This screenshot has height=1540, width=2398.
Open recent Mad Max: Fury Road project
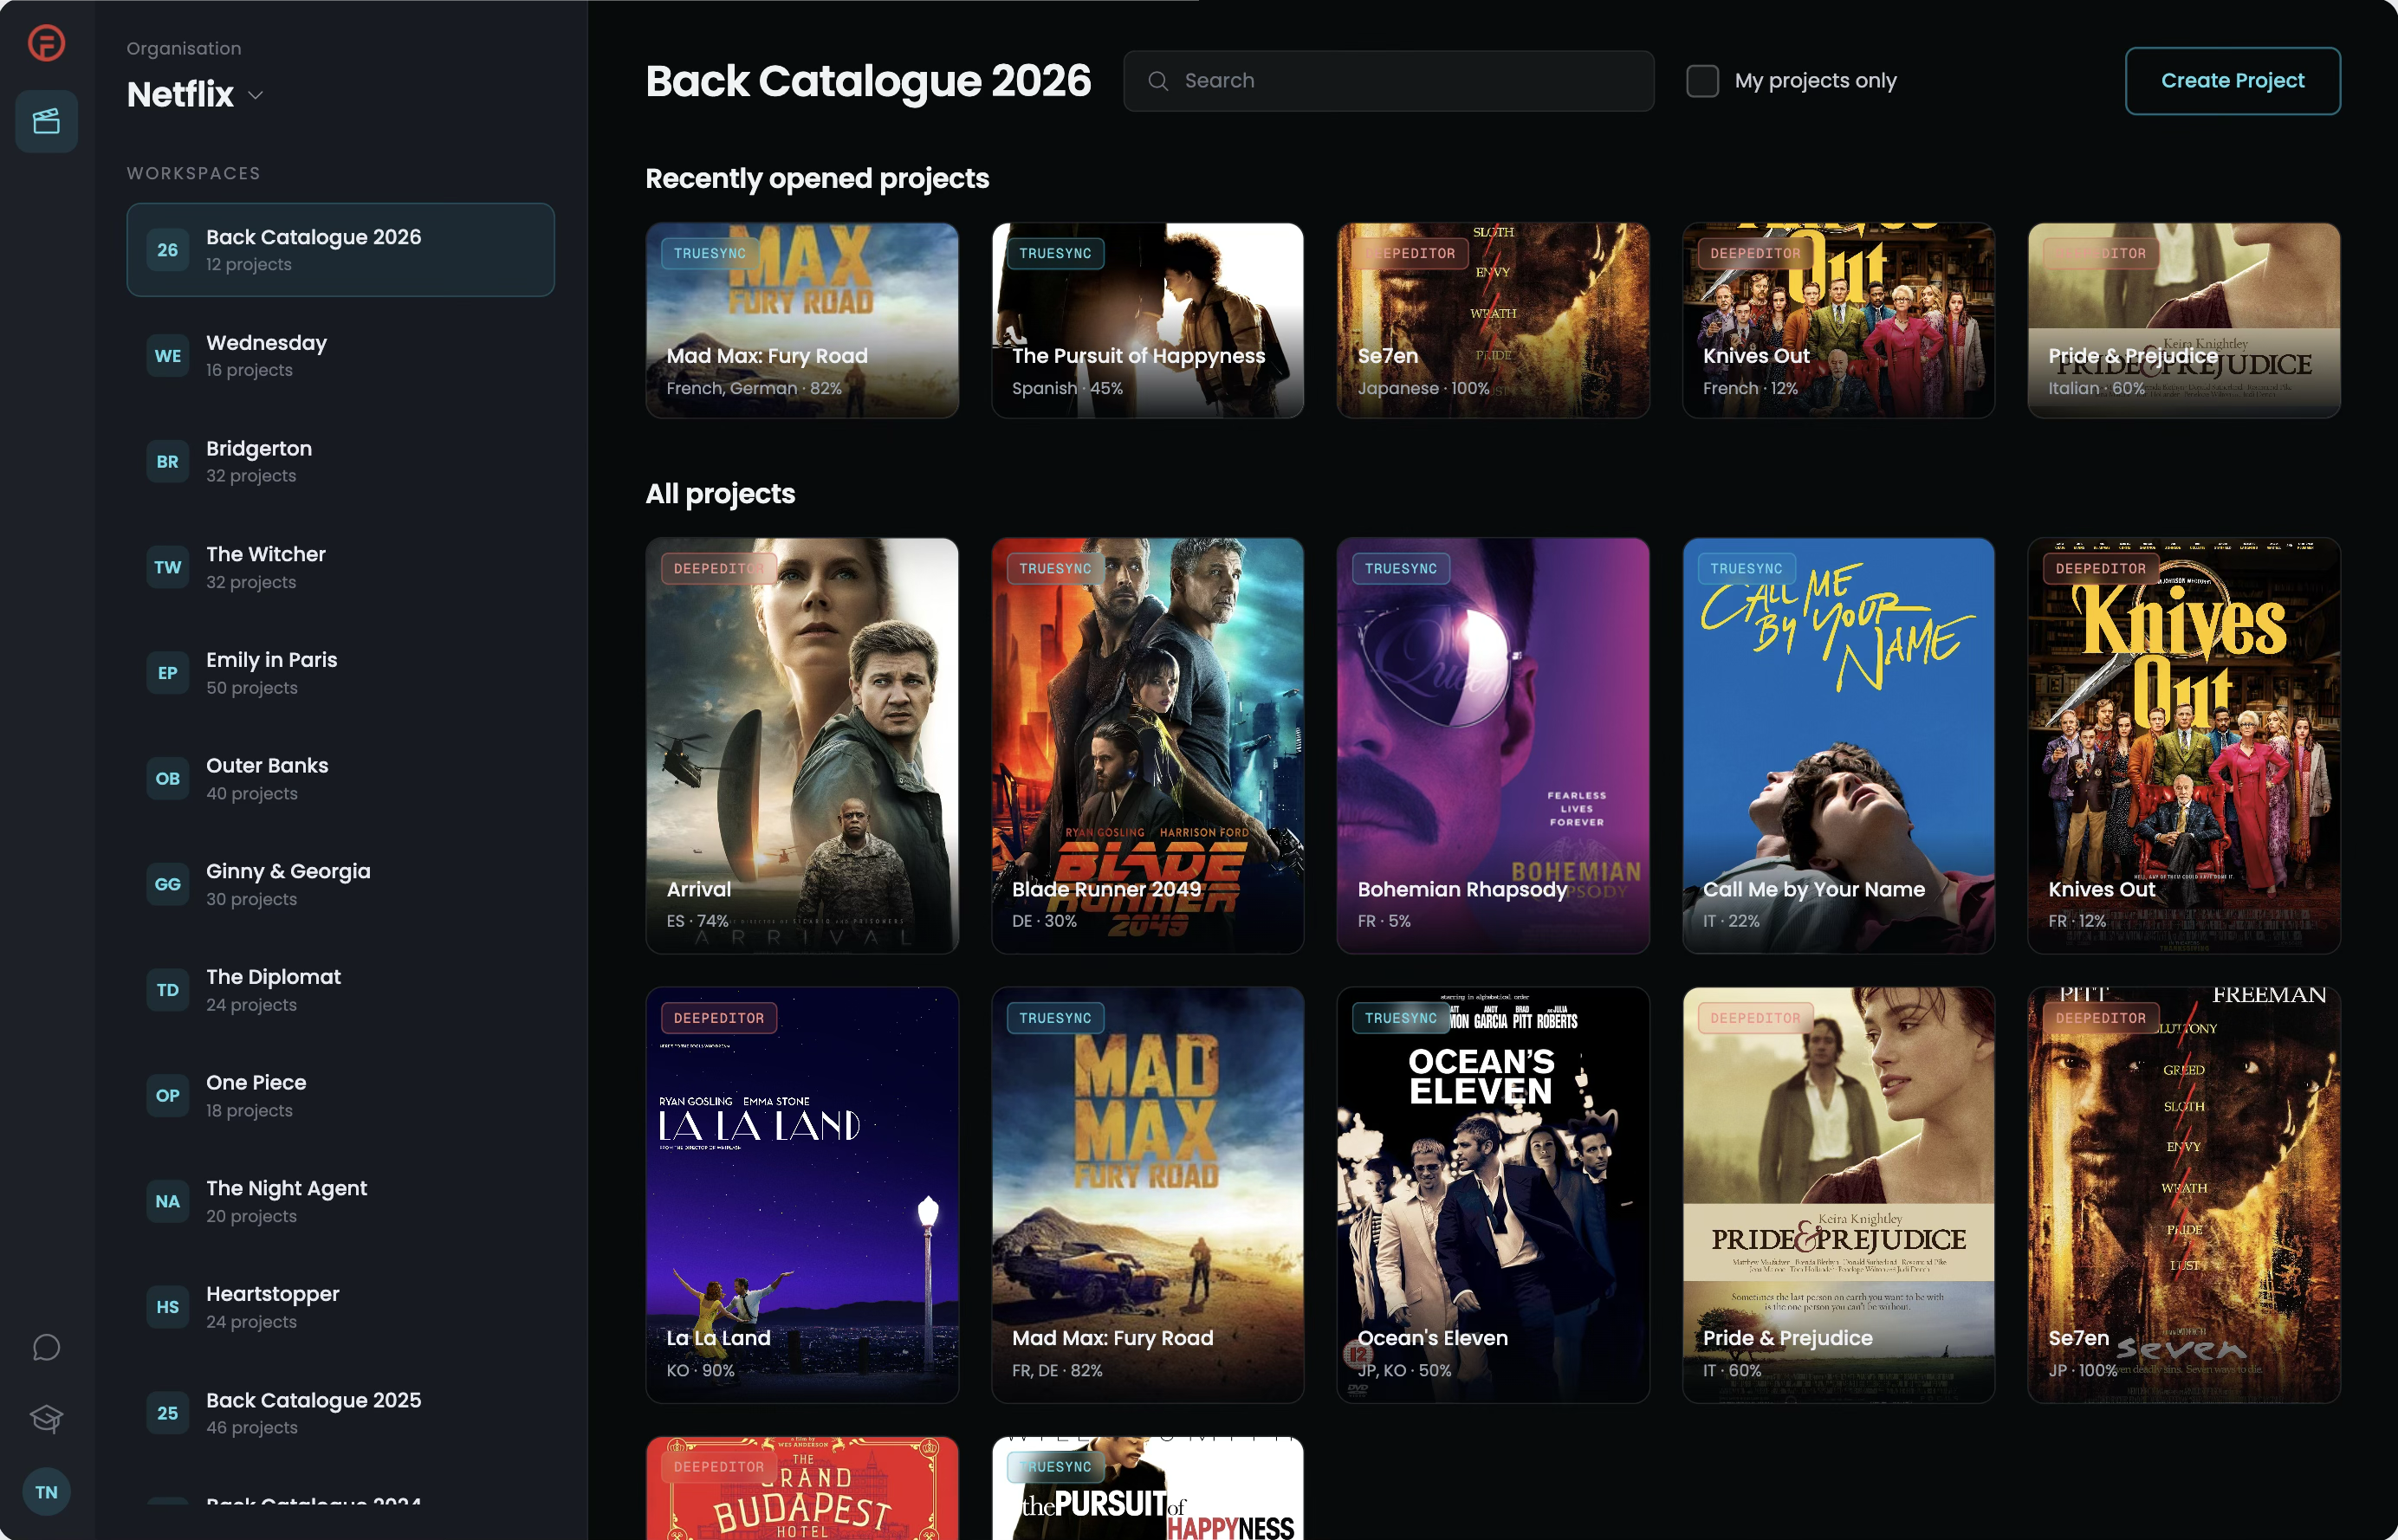(802, 320)
